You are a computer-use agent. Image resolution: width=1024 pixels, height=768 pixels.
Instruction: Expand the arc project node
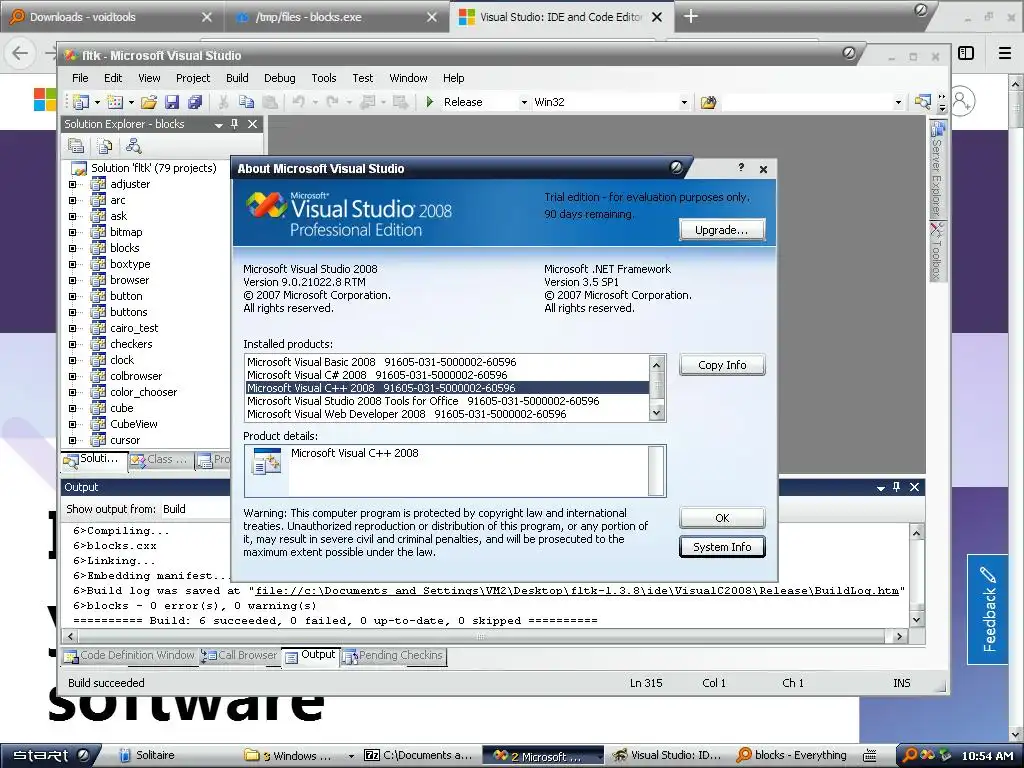72,200
